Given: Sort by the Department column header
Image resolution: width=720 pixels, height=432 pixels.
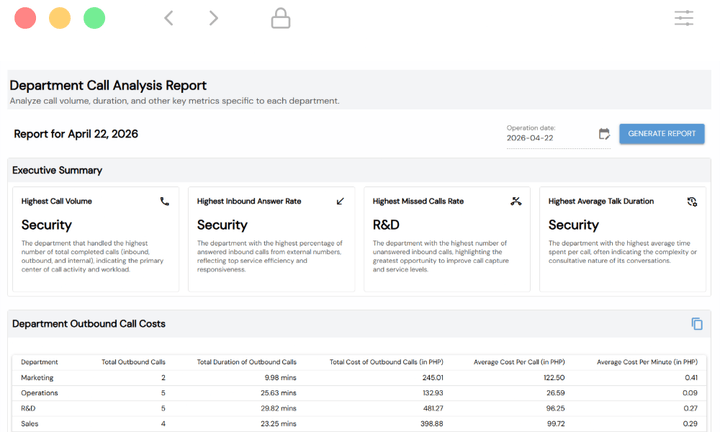Looking at the screenshot, I should [40, 362].
